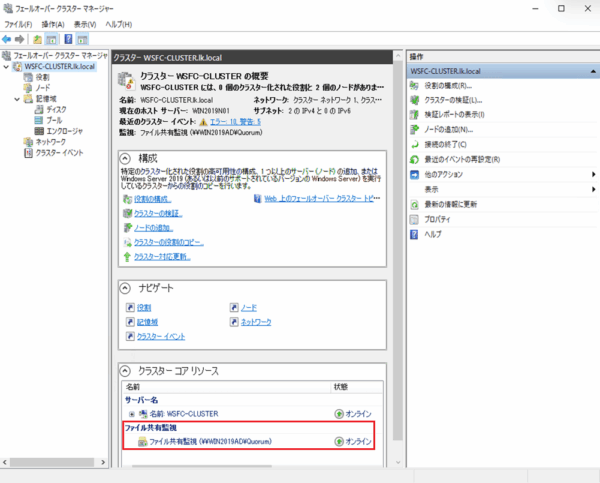Select the プール tree item
The width and height of the screenshot is (600, 483).
coord(54,120)
